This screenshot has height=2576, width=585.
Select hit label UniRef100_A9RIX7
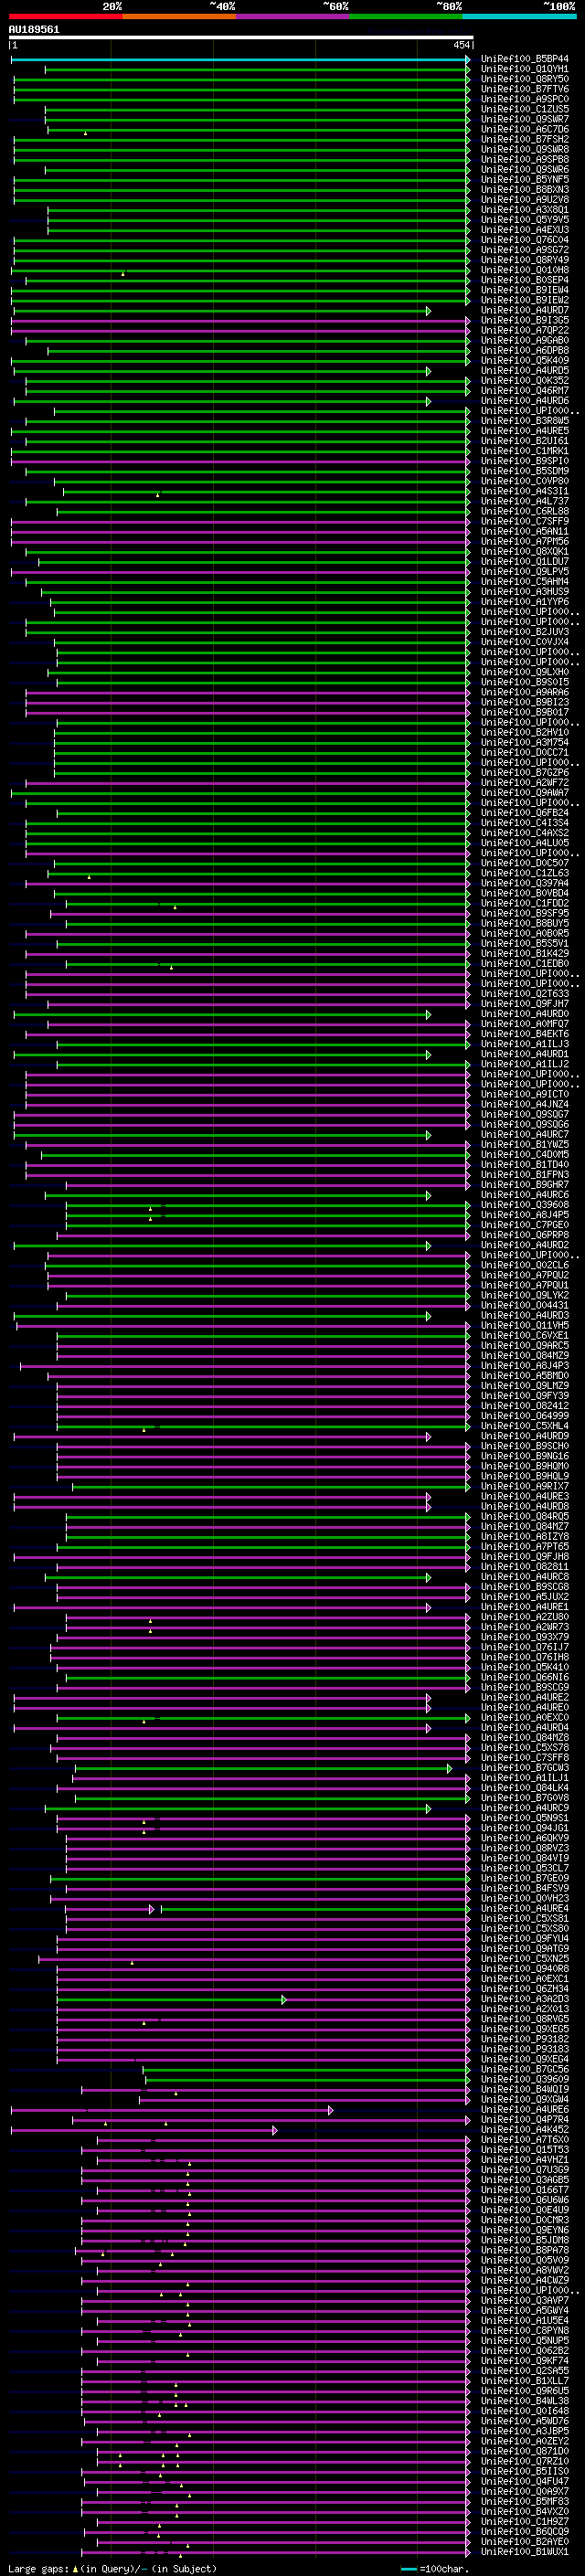tap(524, 1487)
